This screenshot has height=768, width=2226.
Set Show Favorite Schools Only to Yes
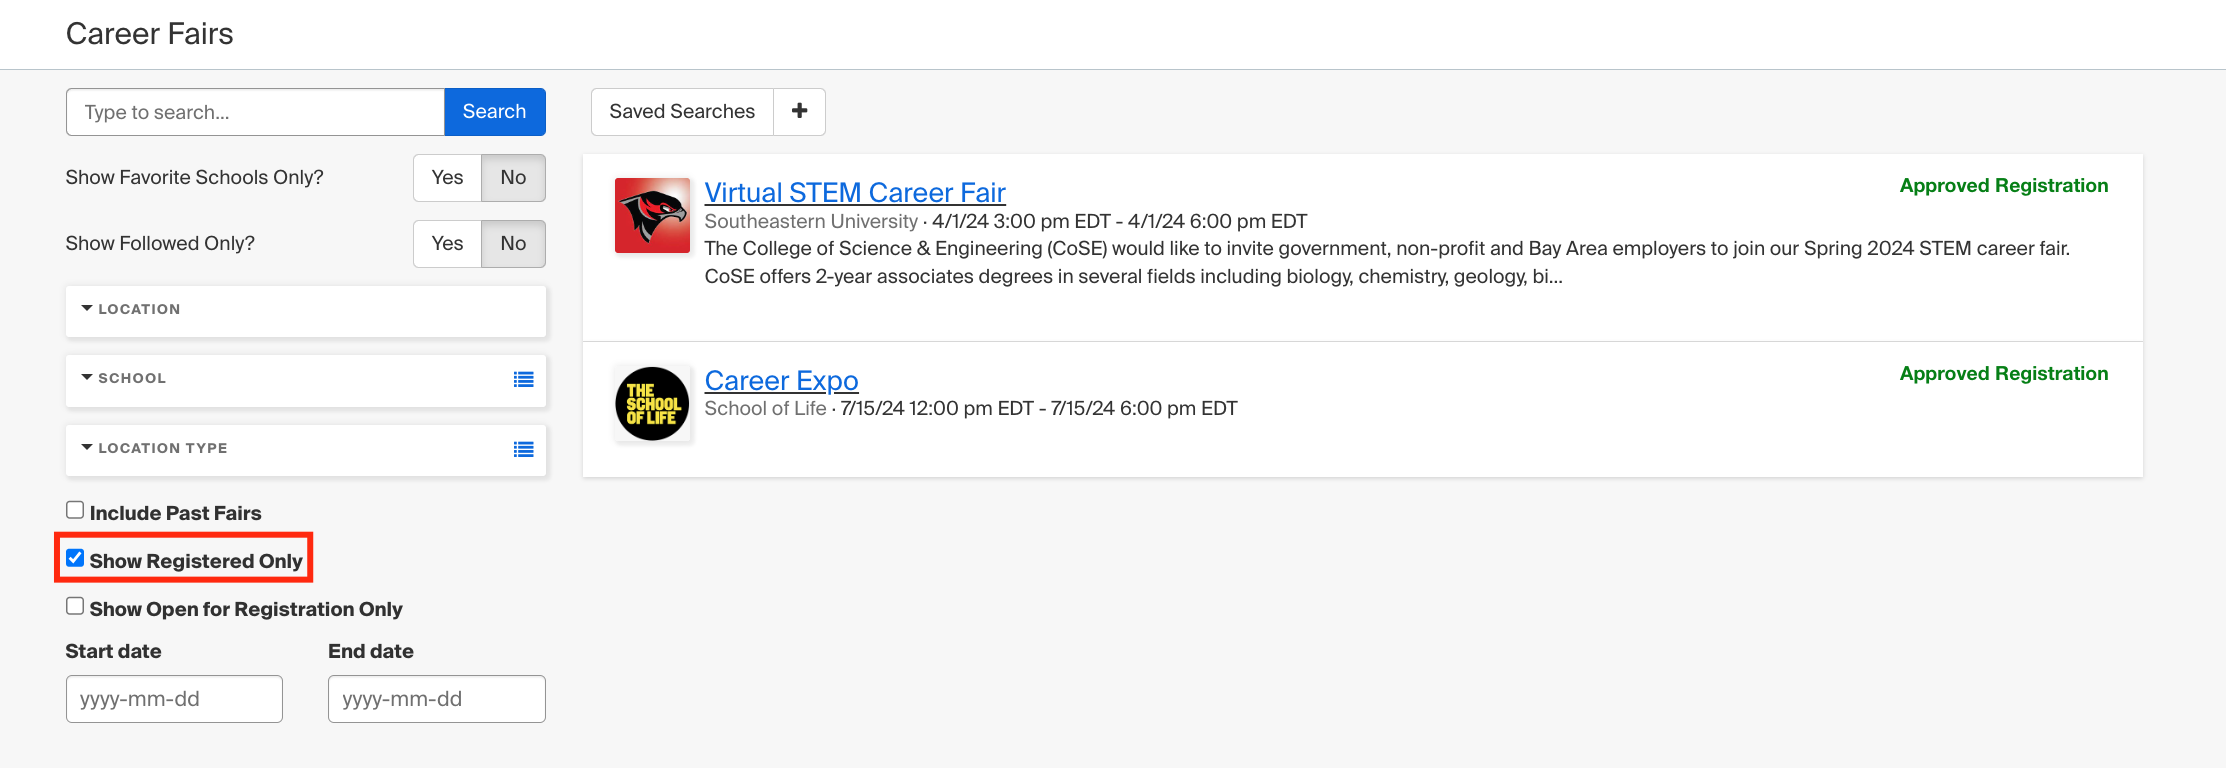(x=446, y=177)
